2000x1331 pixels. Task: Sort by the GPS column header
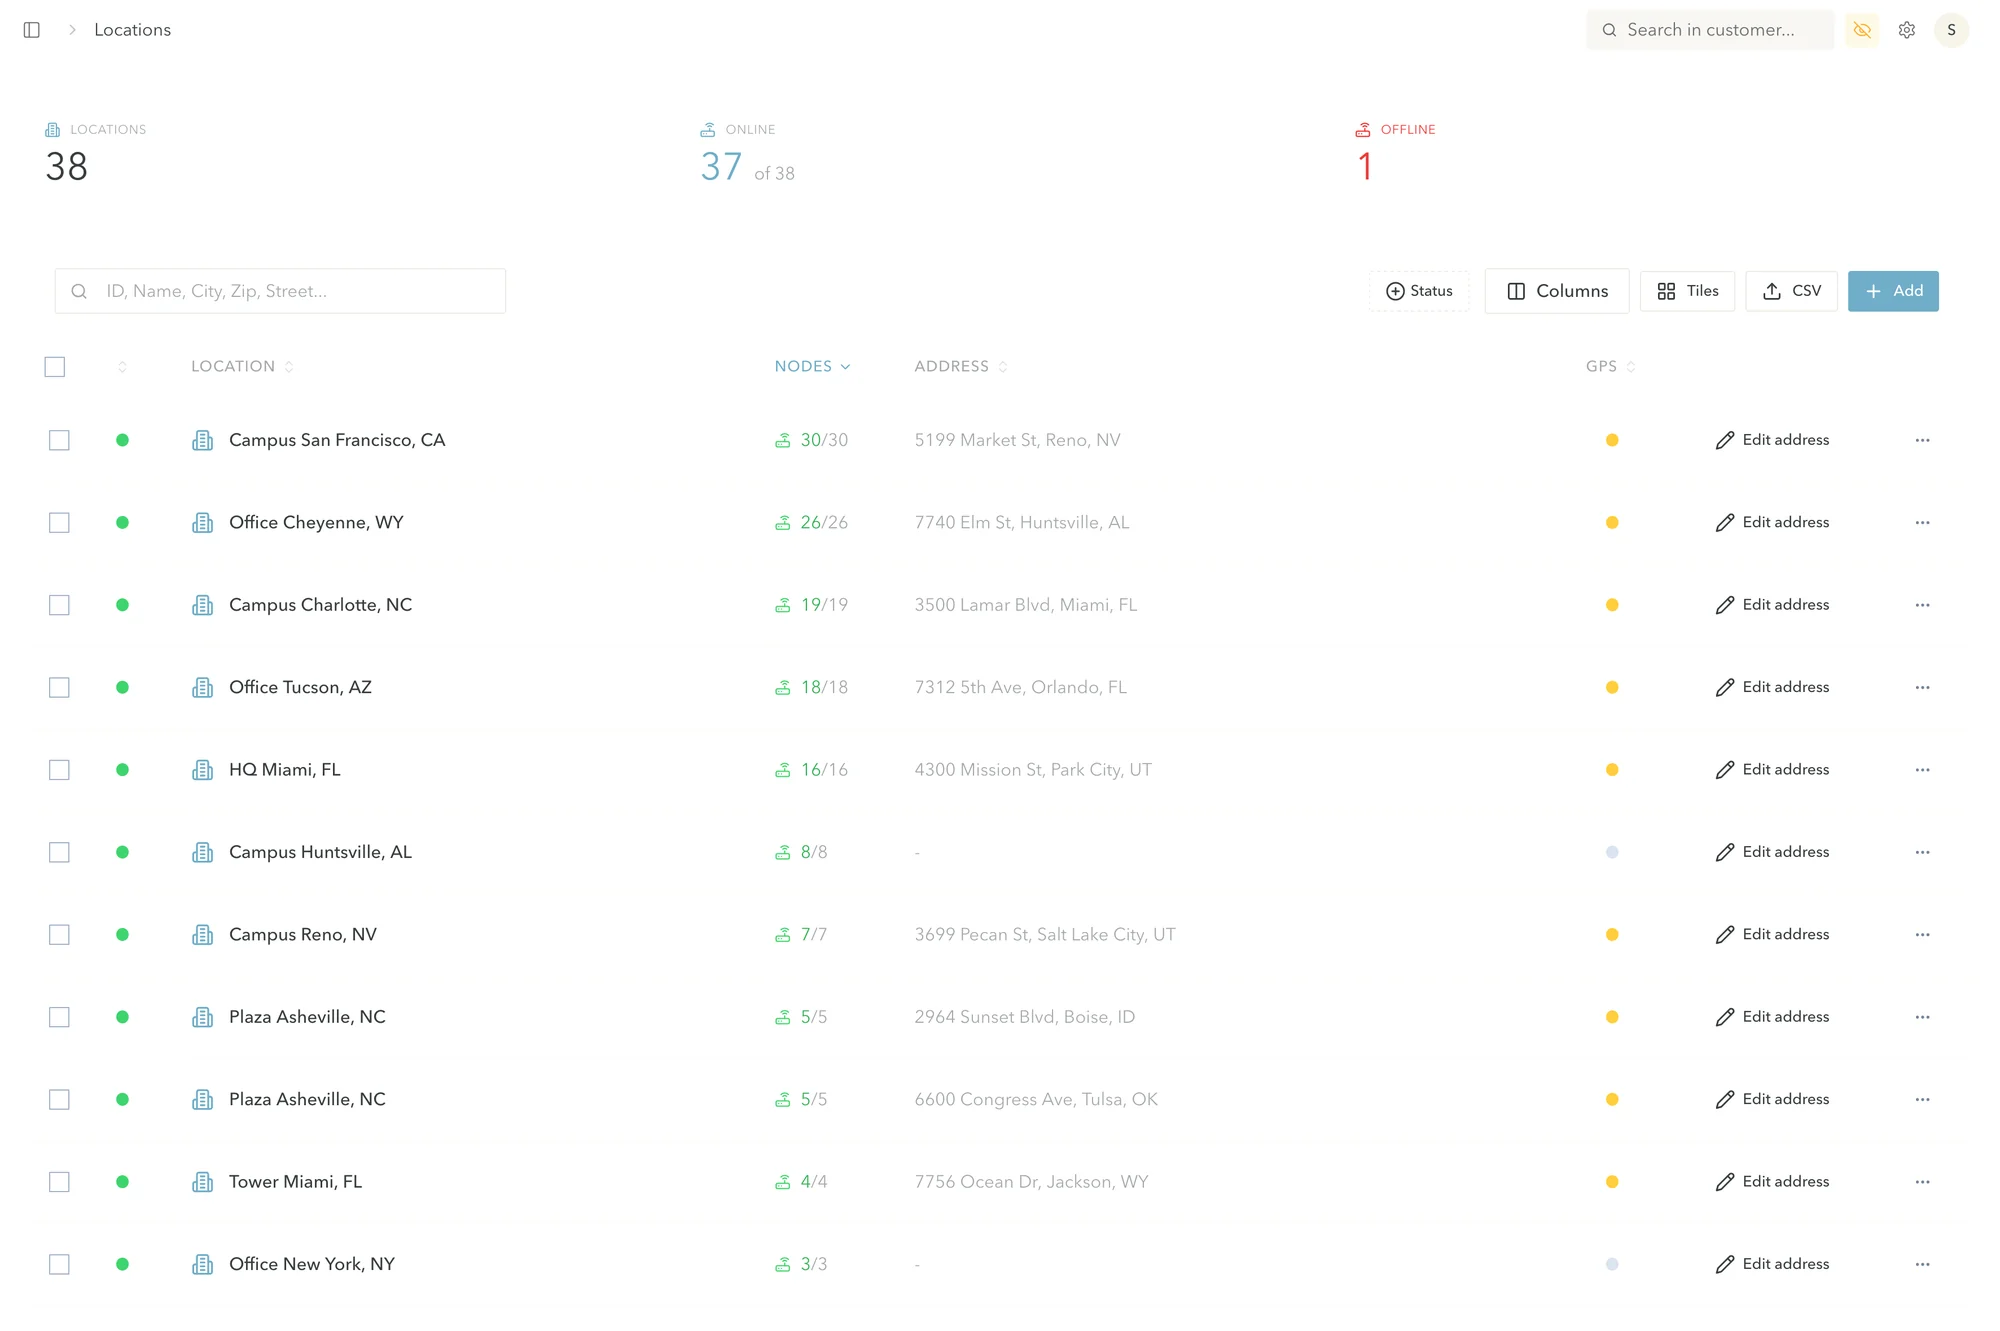coord(1610,367)
